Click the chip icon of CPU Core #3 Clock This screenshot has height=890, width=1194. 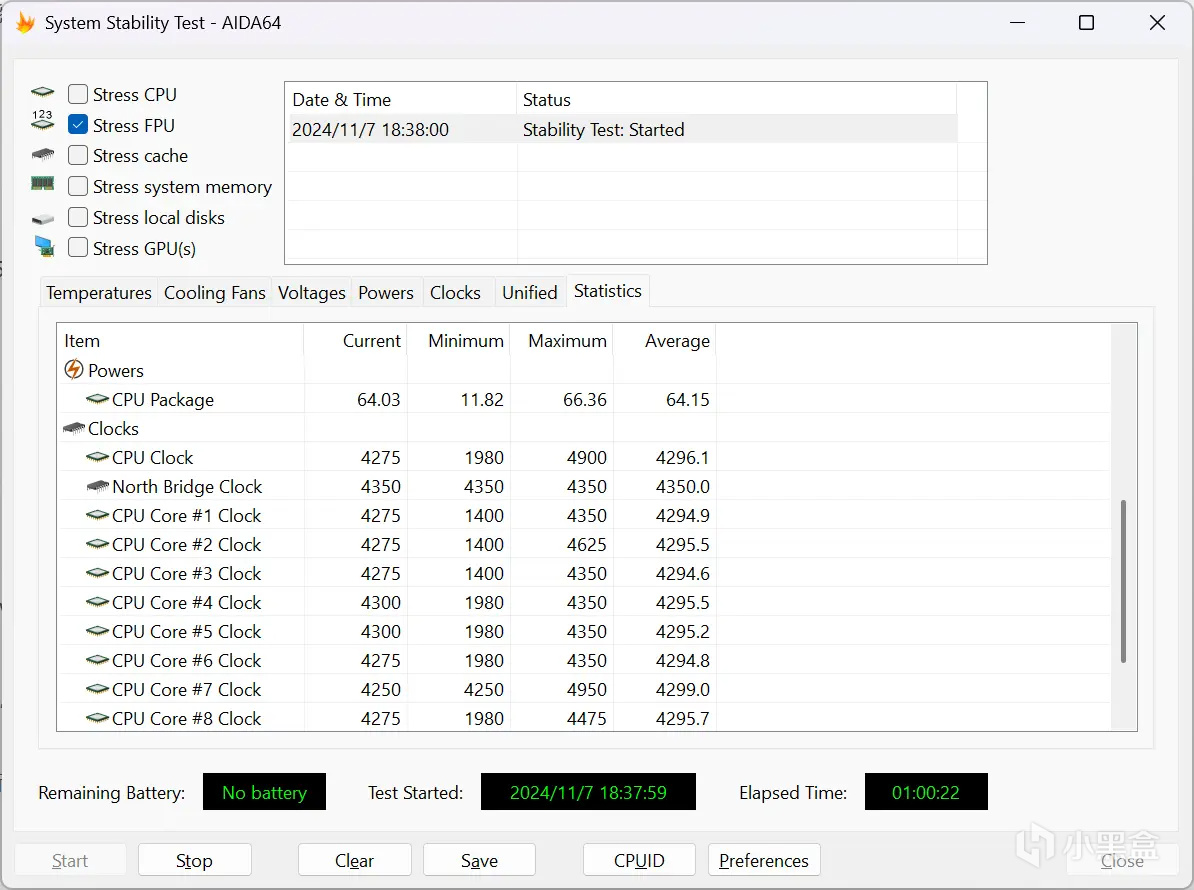(x=97, y=573)
